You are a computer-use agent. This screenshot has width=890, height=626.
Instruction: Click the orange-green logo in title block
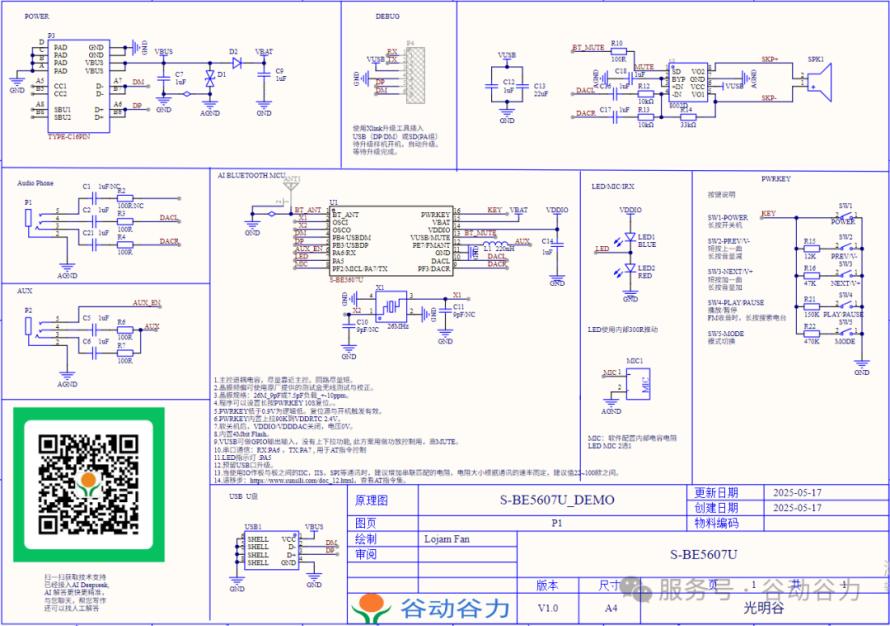[x=371, y=608]
